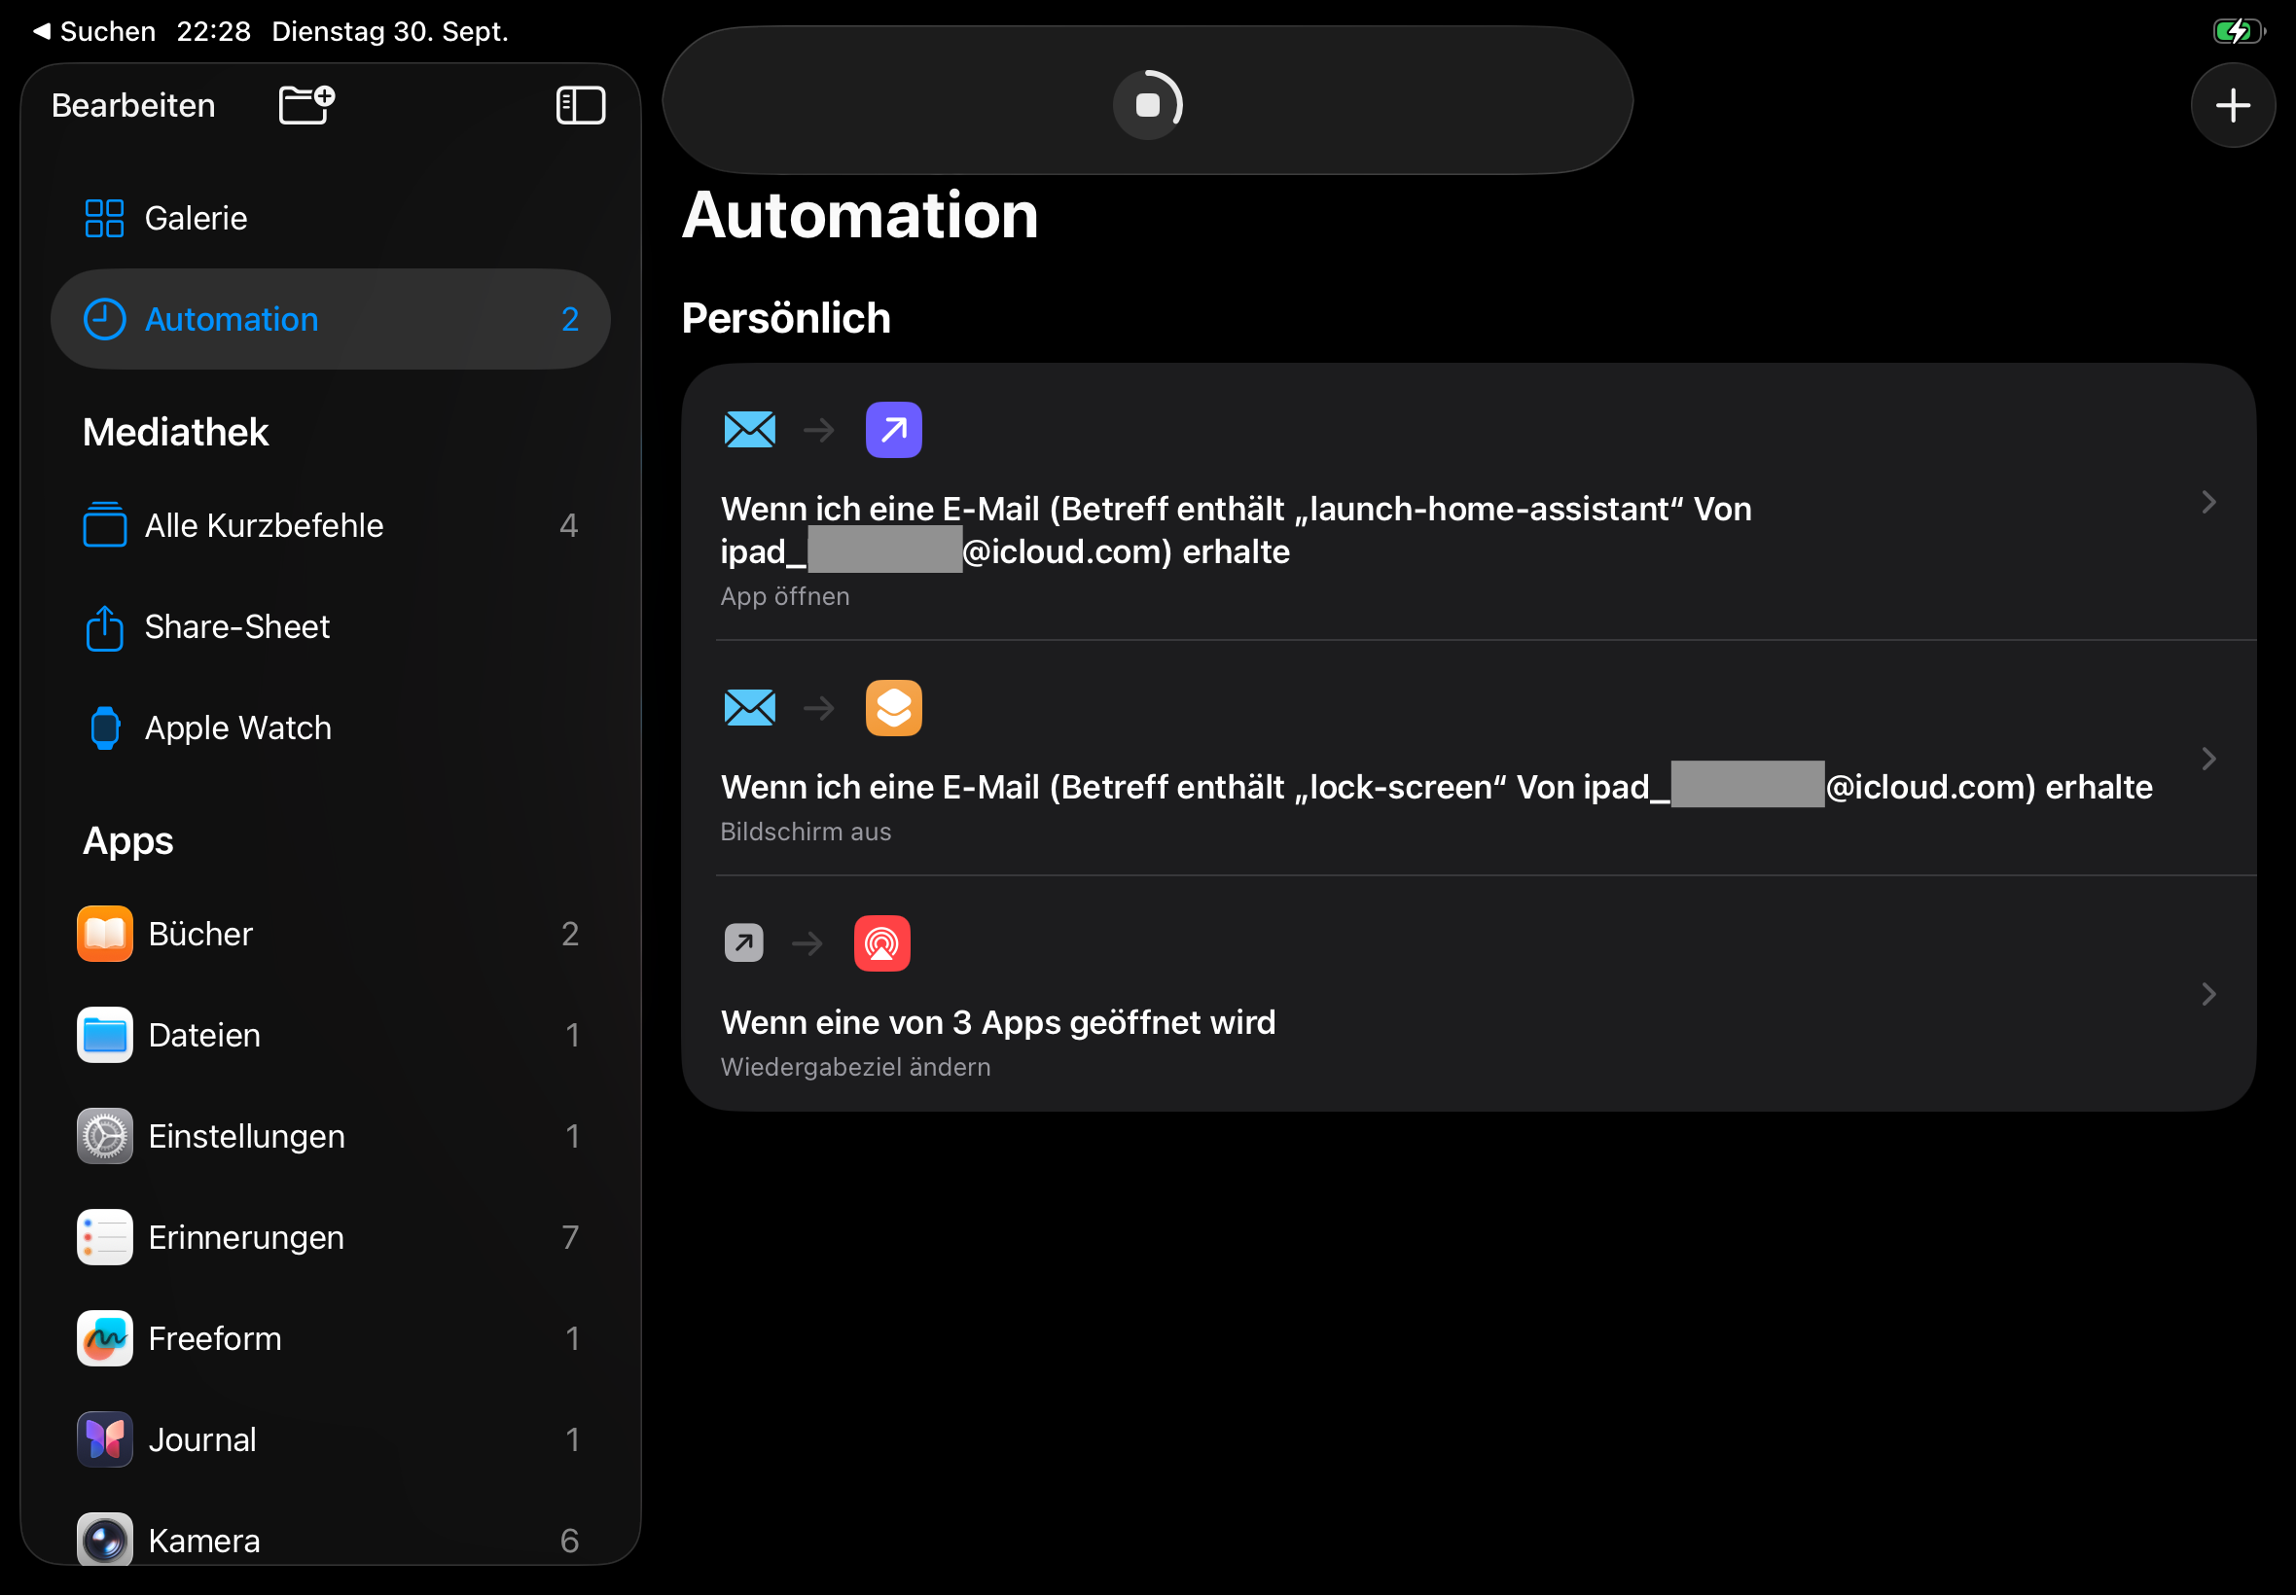This screenshot has width=2296, height=1596.
Task: Open Freeform app shortcuts
Action: pyautogui.click(x=215, y=1337)
